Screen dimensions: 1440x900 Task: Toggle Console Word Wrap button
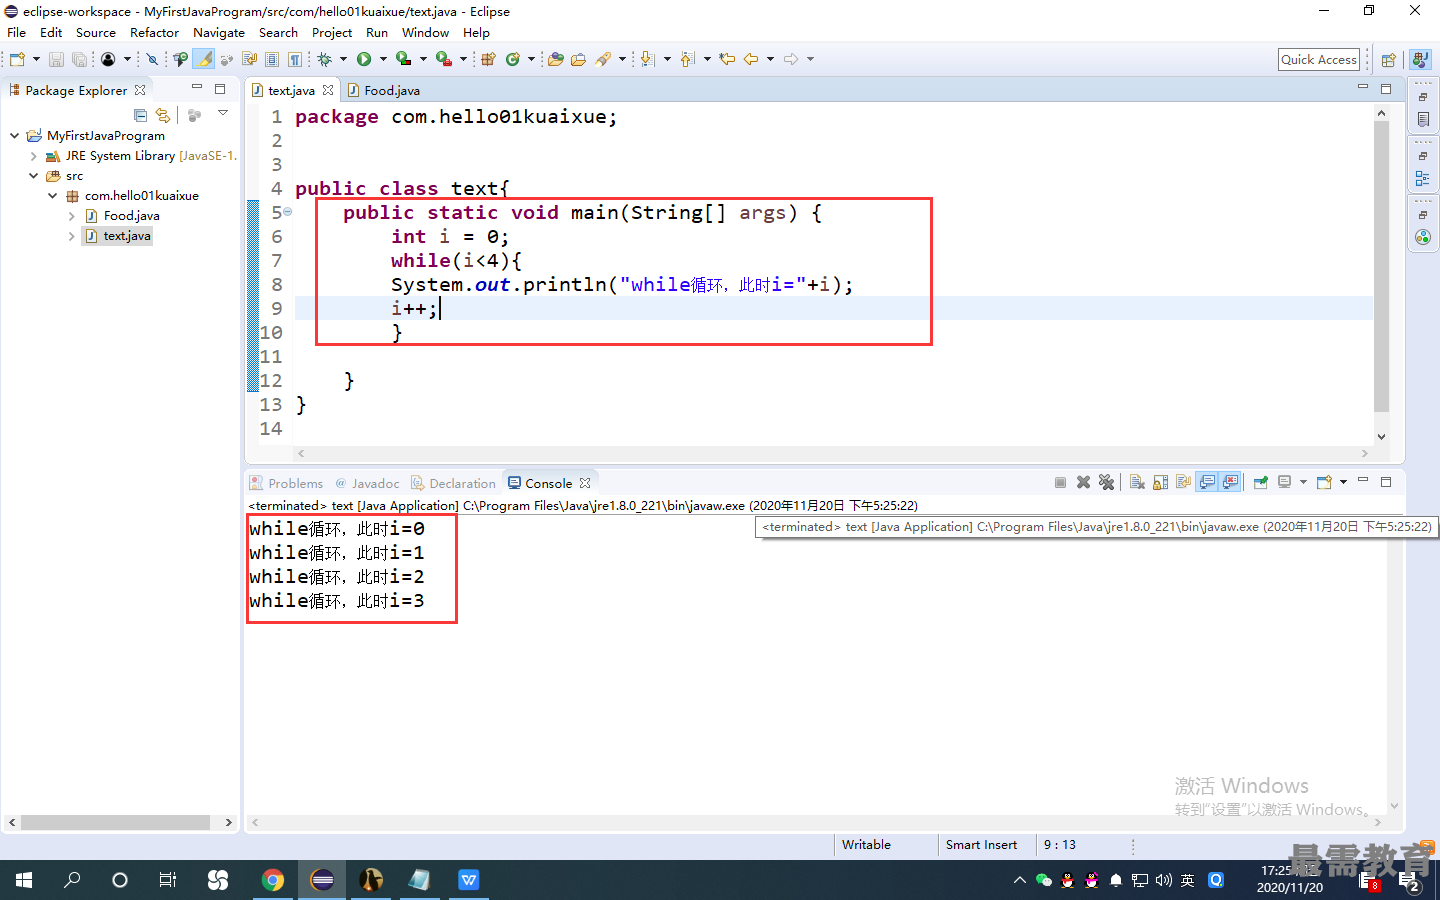tap(1184, 482)
